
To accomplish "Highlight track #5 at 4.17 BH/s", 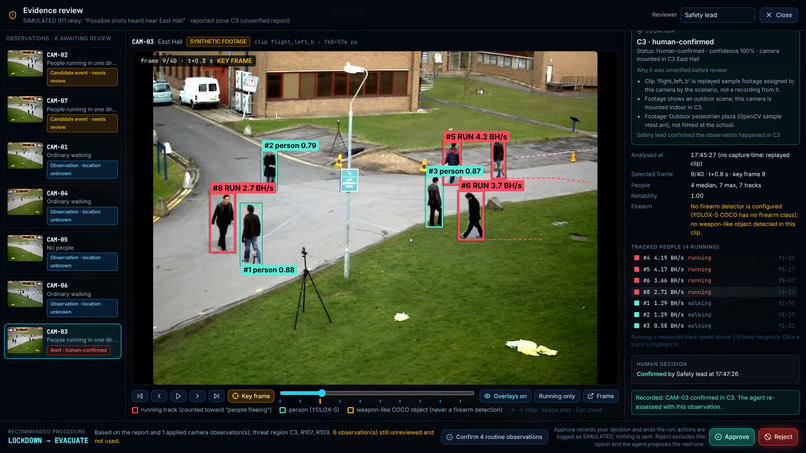I will (715, 269).
